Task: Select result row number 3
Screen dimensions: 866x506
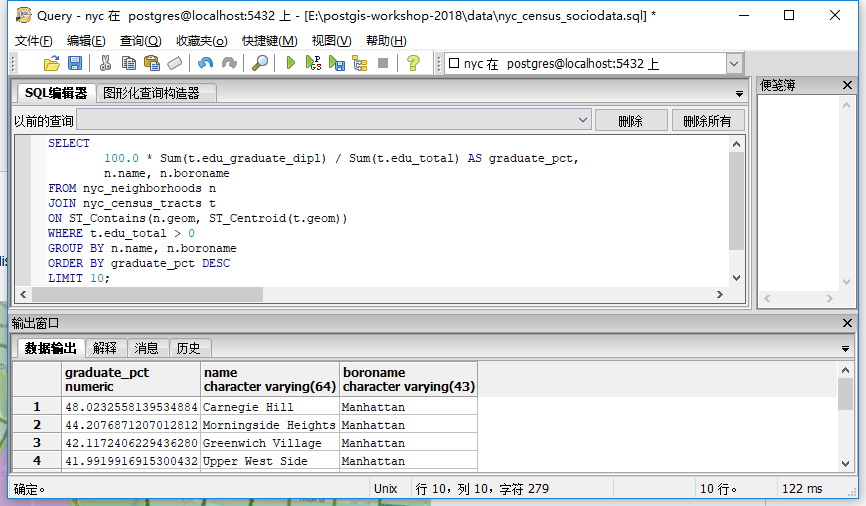Action: 37,442
